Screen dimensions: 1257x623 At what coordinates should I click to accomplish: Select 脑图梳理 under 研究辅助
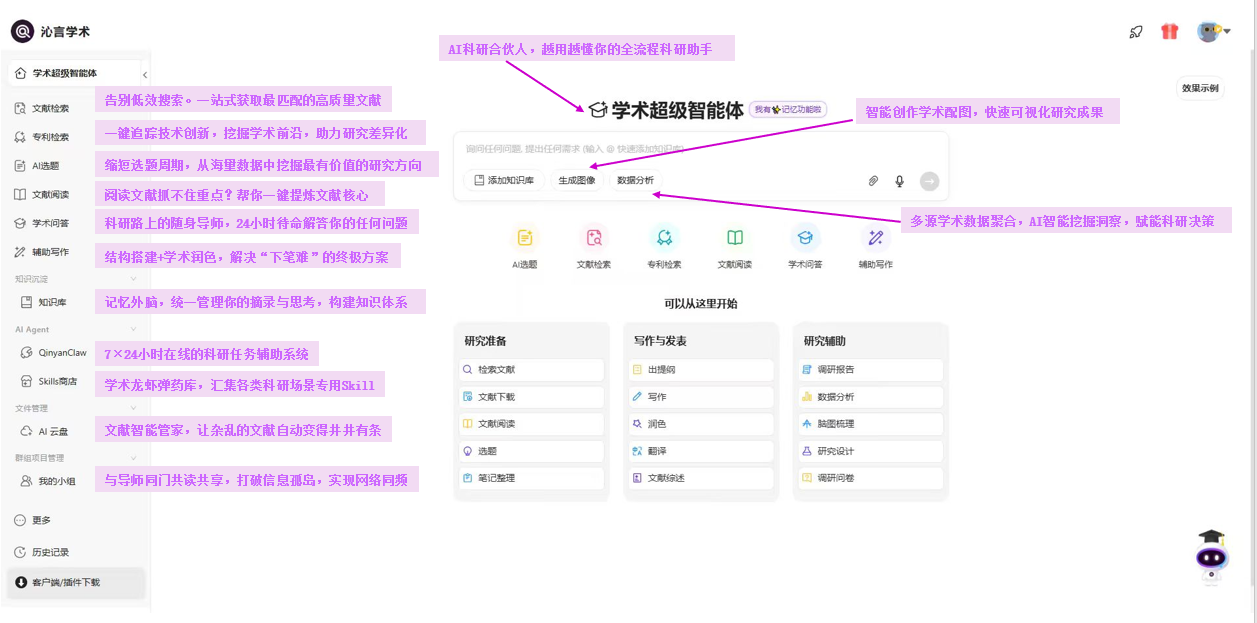click(871, 424)
